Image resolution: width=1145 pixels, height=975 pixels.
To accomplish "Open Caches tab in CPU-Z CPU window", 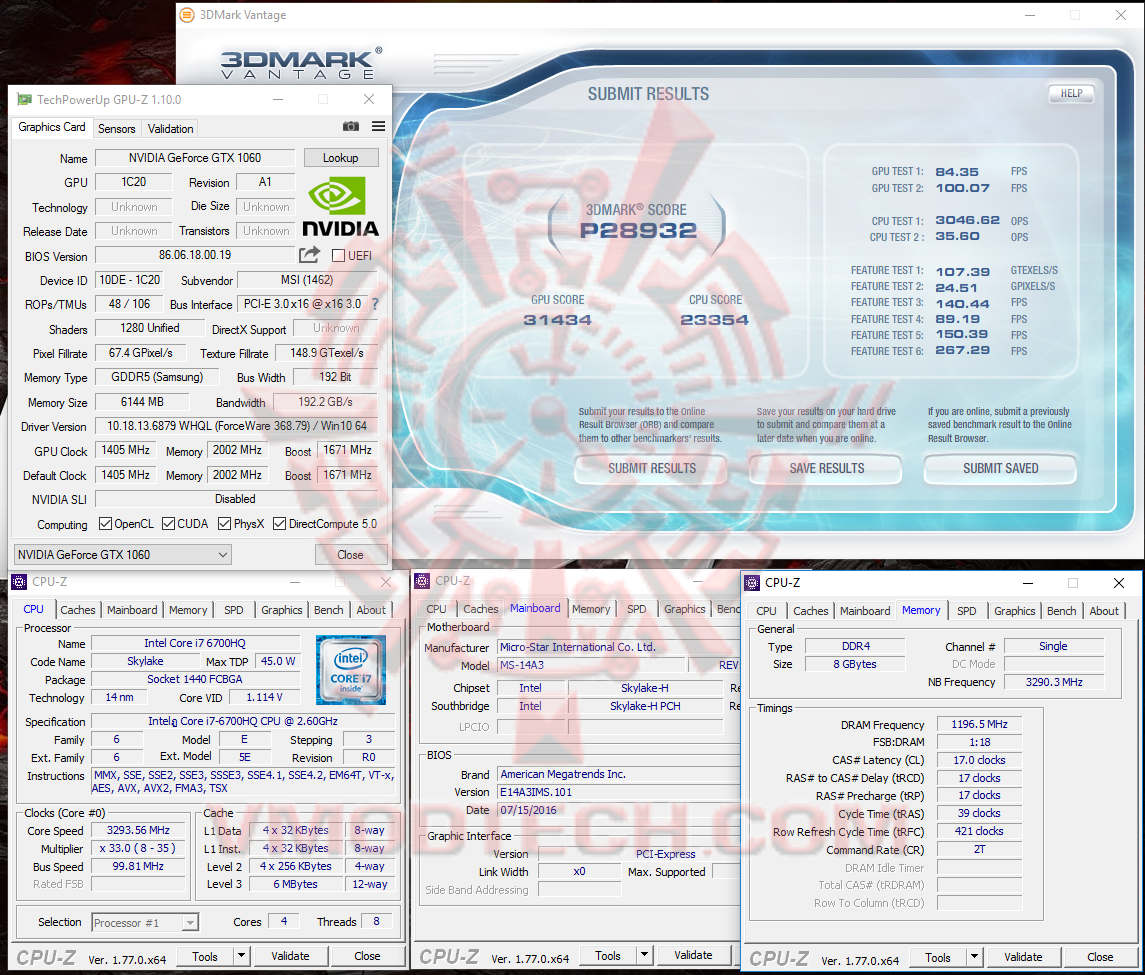I will [x=78, y=610].
